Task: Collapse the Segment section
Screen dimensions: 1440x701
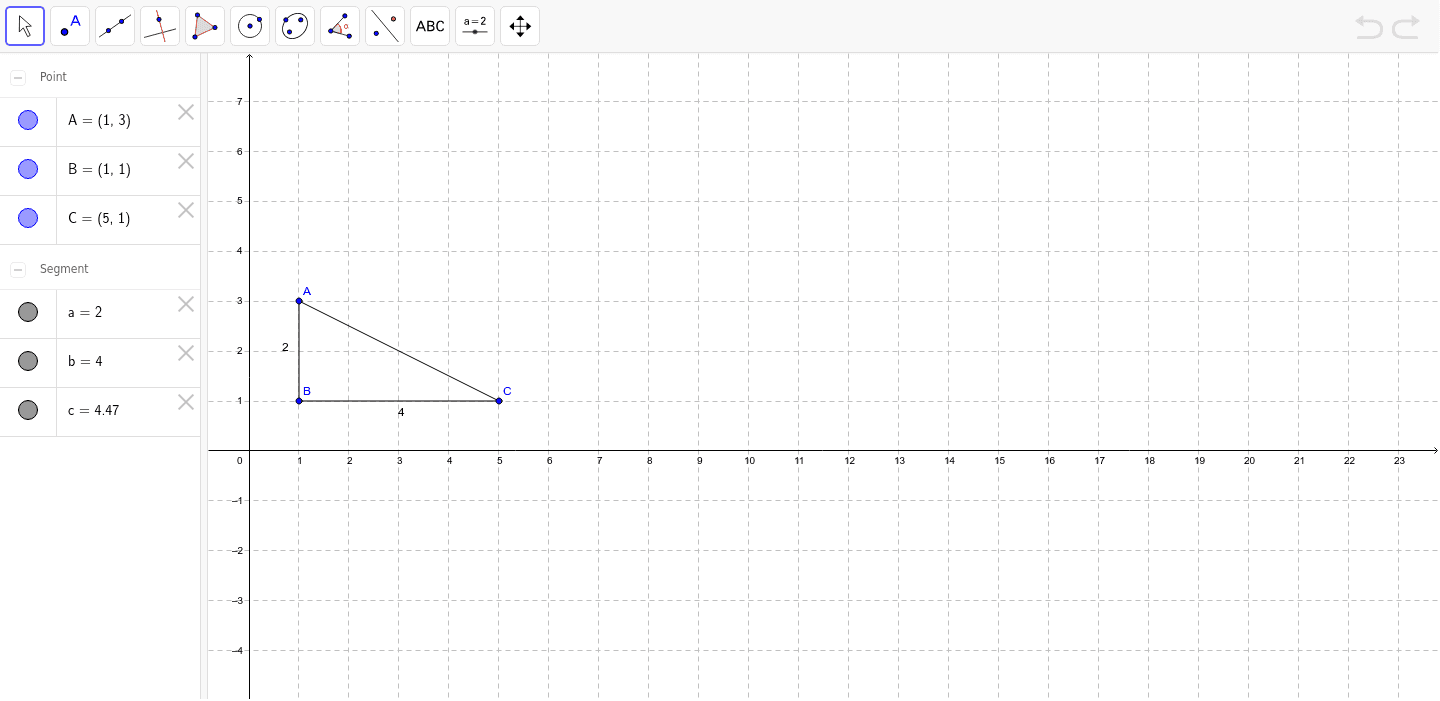Action: pyautogui.click(x=17, y=269)
